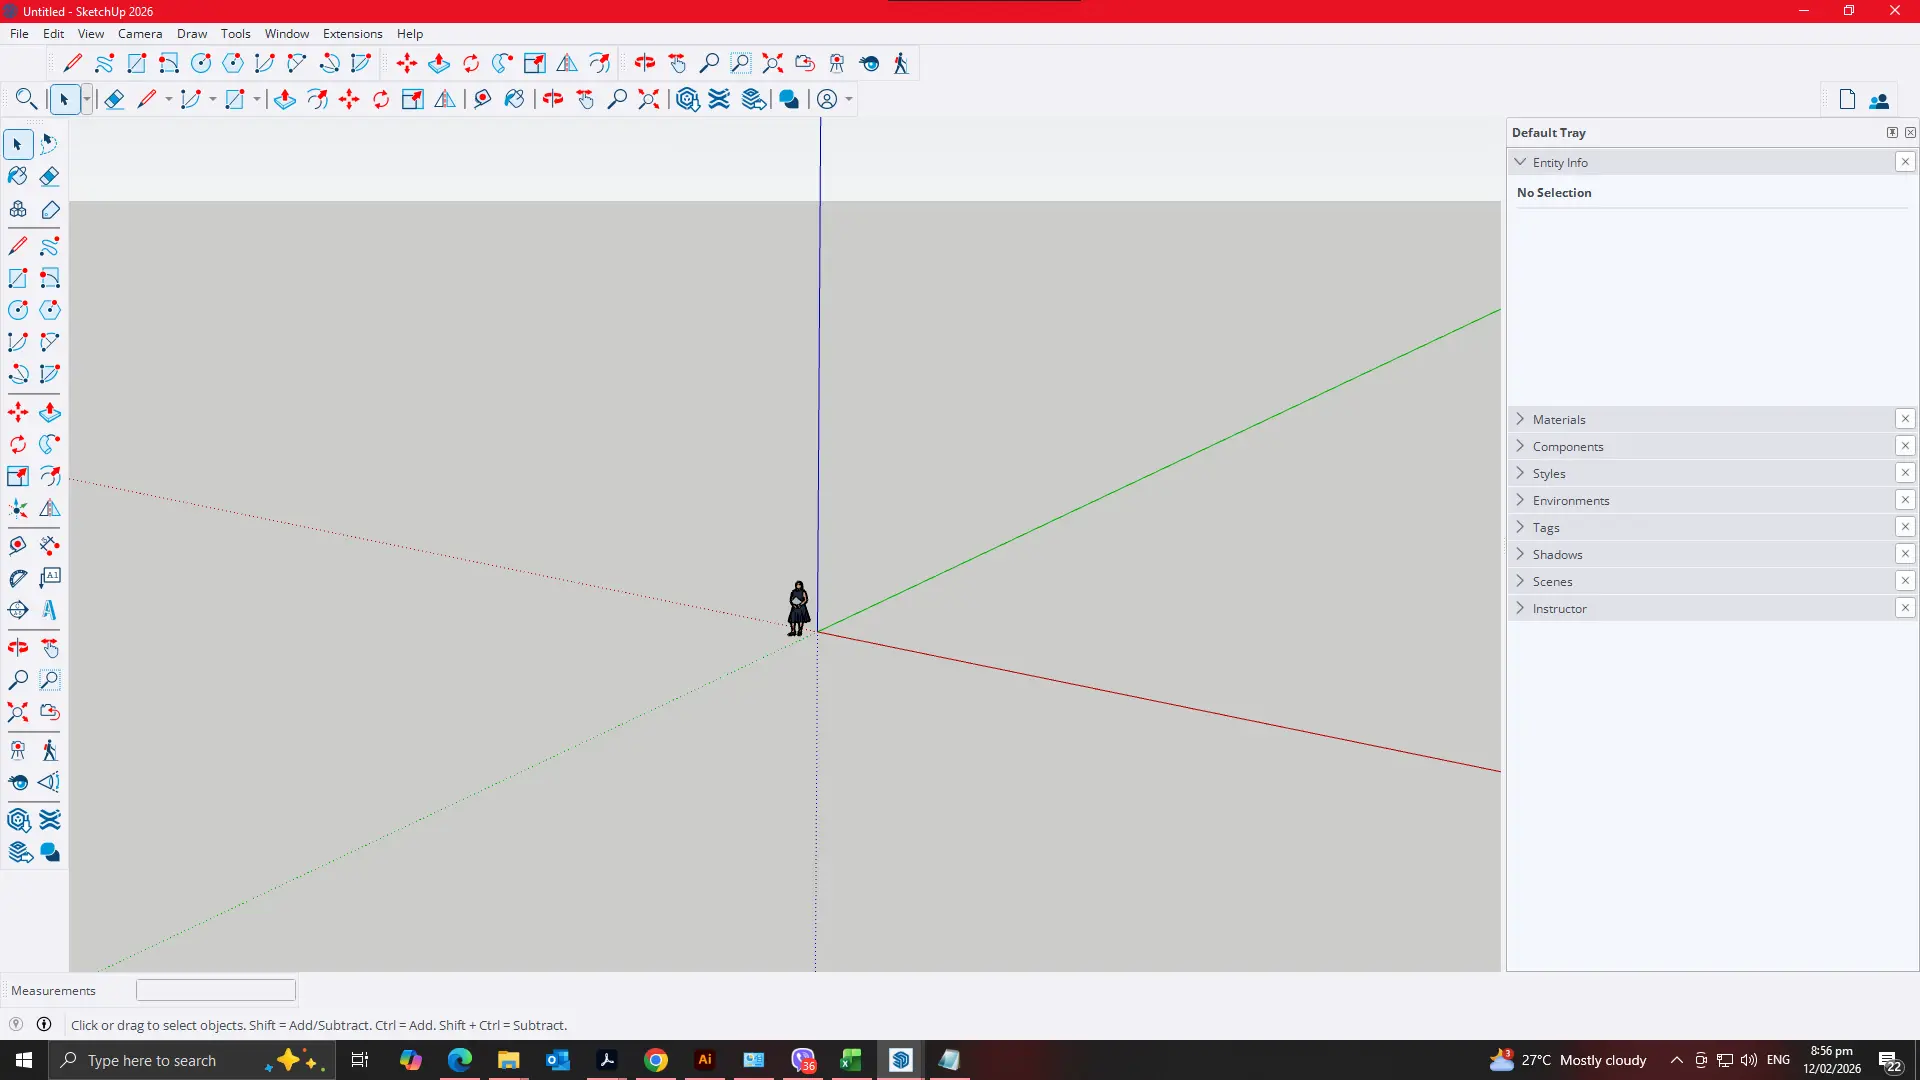This screenshot has width=1920, height=1080.
Task: Open the Extensions menu
Action: 352,33
